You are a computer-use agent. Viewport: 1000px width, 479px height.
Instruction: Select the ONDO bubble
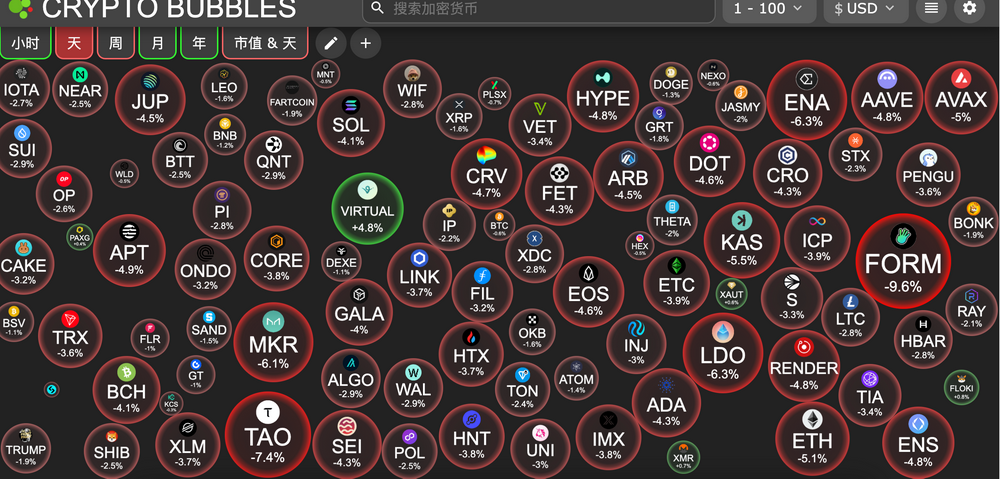(x=205, y=270)
